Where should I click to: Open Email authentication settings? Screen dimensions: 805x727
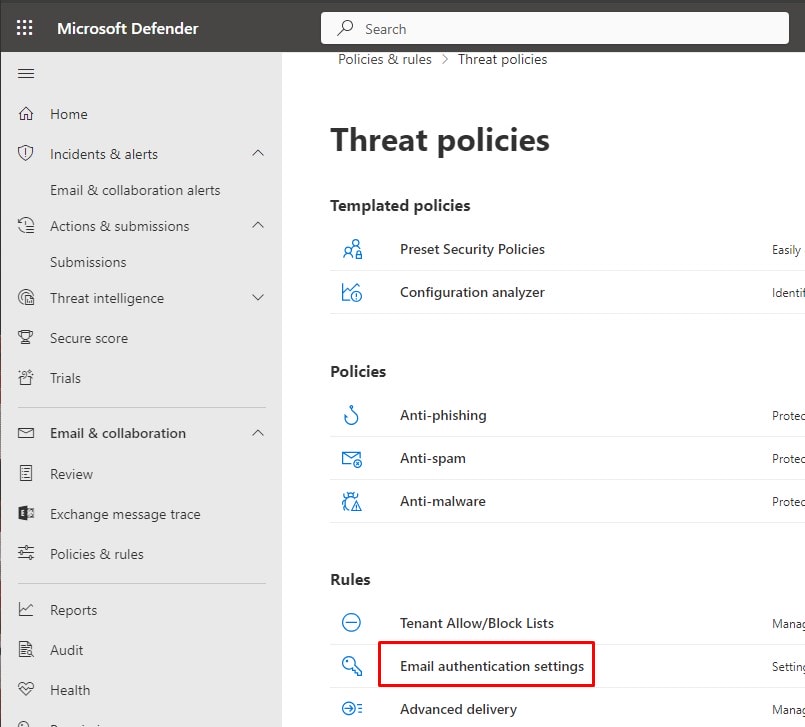(x=492, y=666)
